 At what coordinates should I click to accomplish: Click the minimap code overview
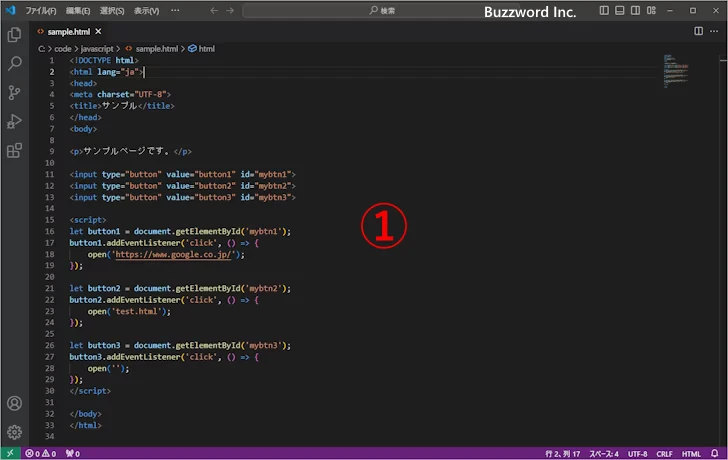pyautogui.click(x=675, y=75)
